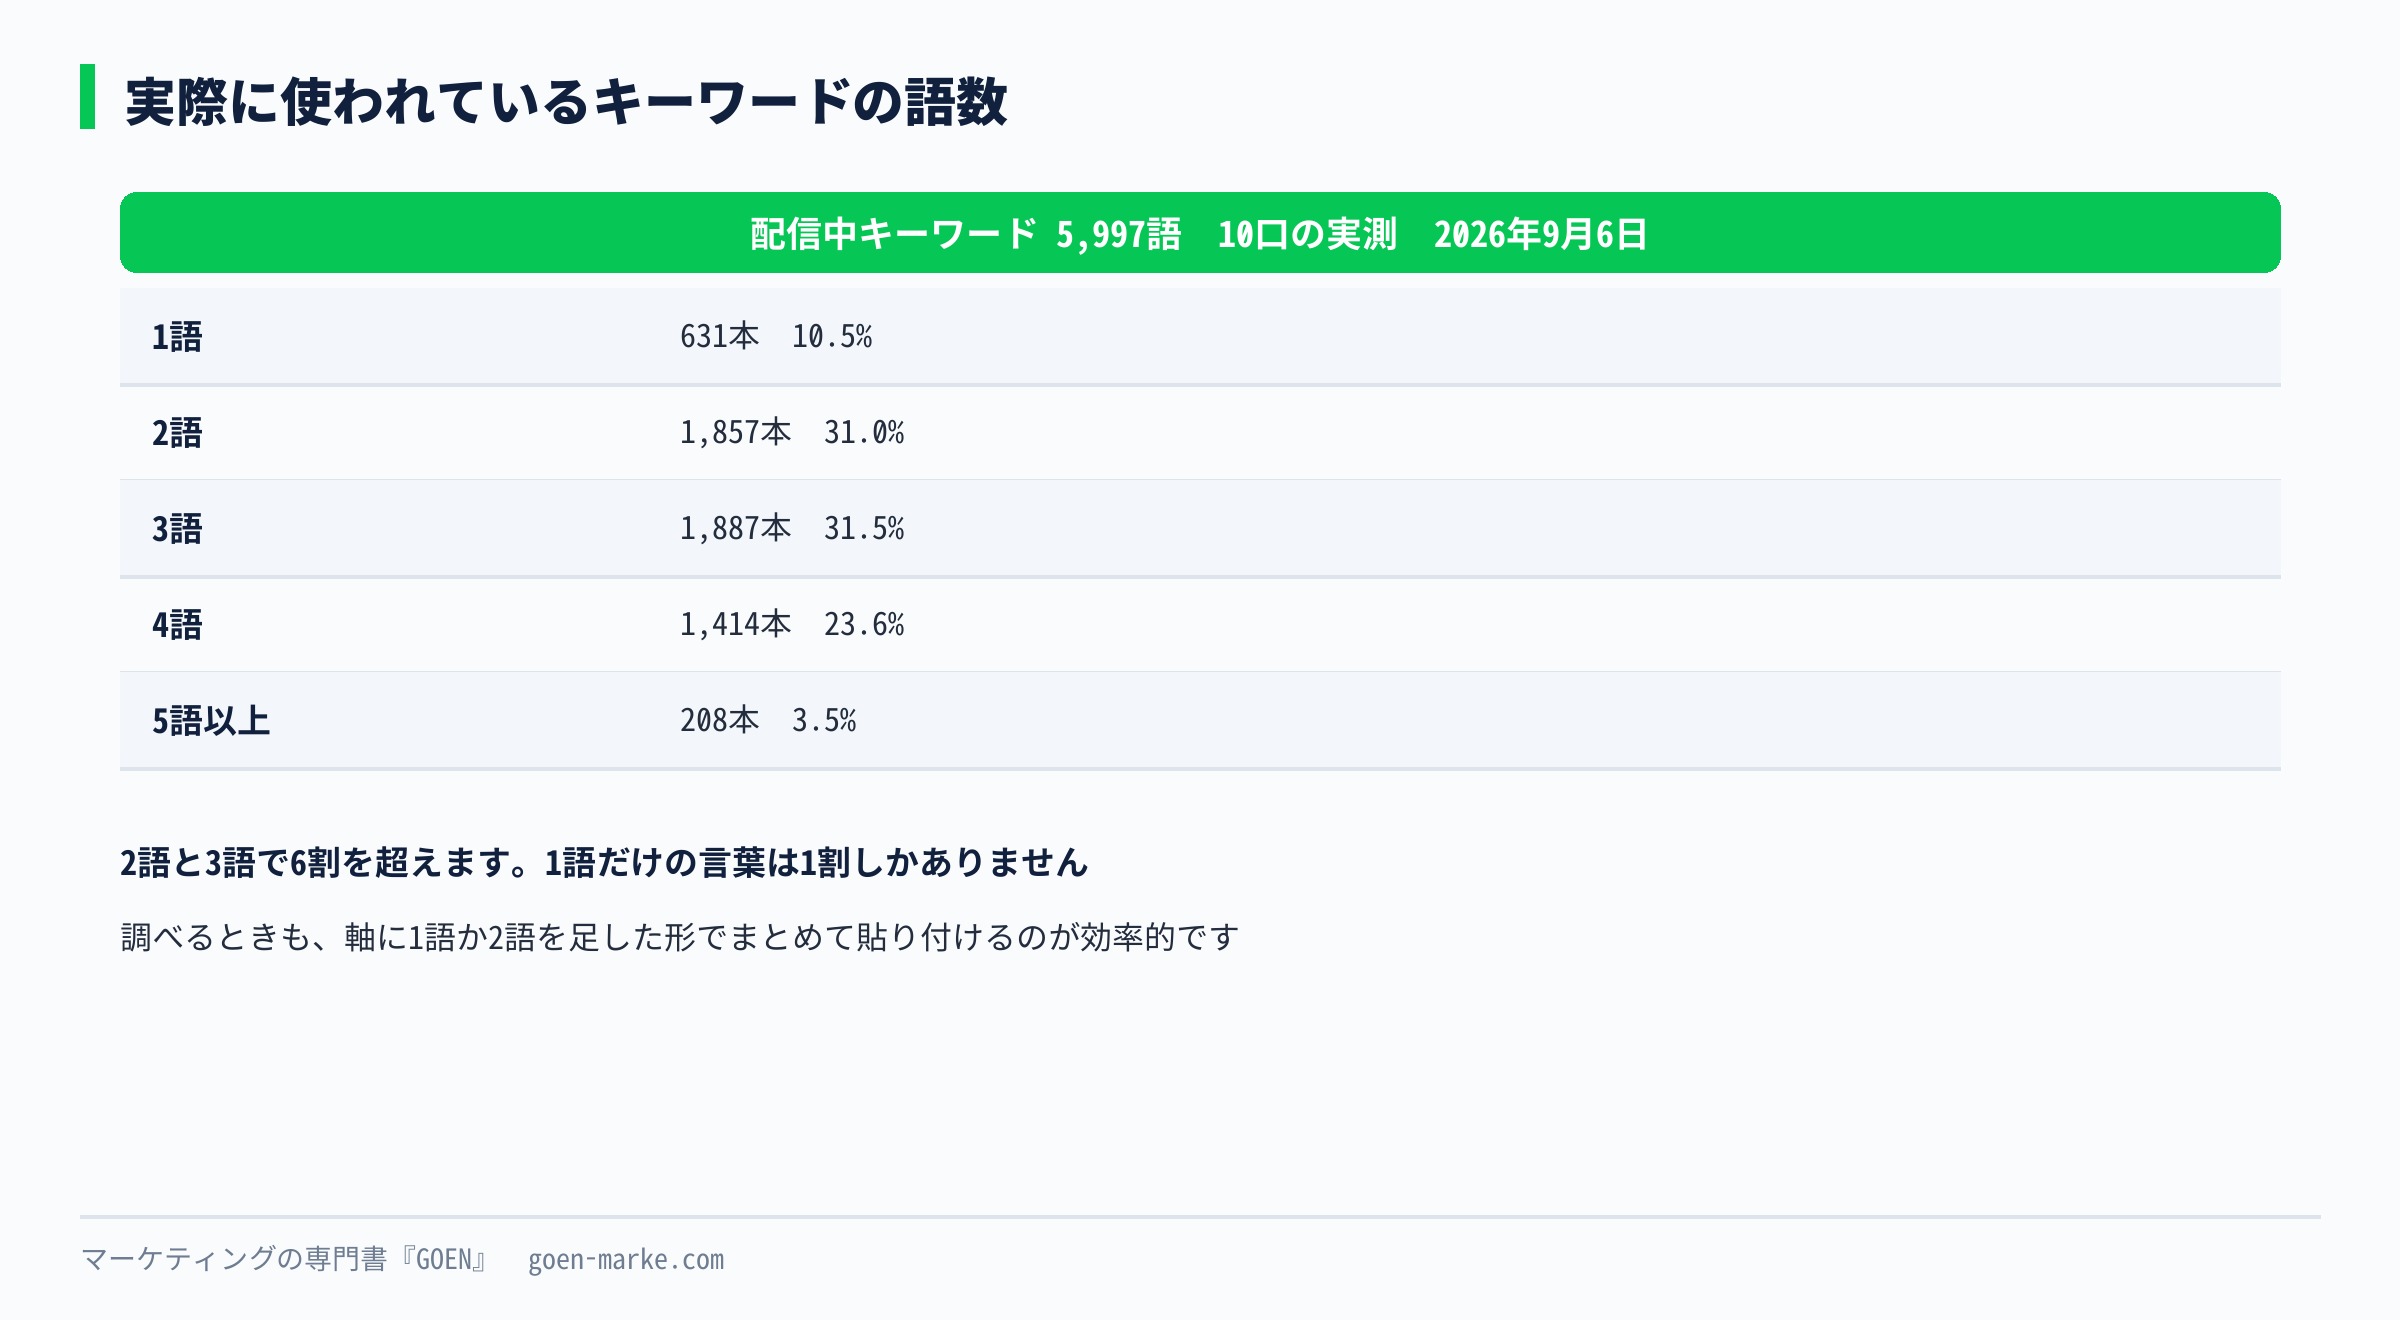Image resolution: width=2400 pixels, height=1320 pixels.
Task: Click the bold summary line starting 2語と3語で6割を超えます
Action: pos(604,862)
